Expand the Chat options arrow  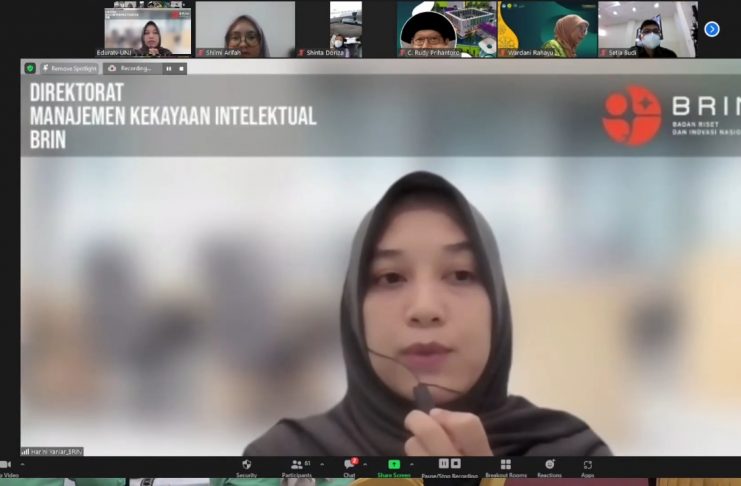coord(365,465)
